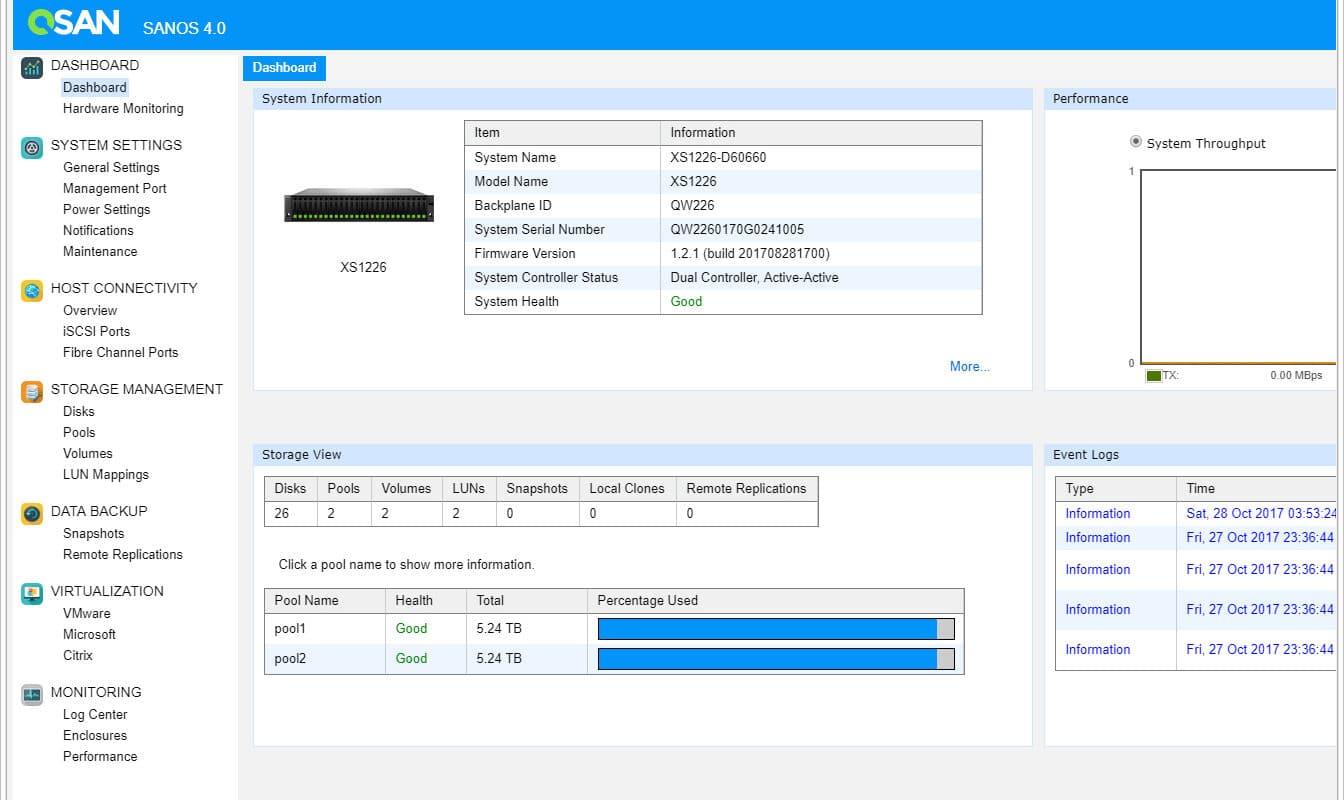Click the Event Logs Time column header
Image resolution: width=1344 pixels, height=800 pixels.
click(1257, 488)
